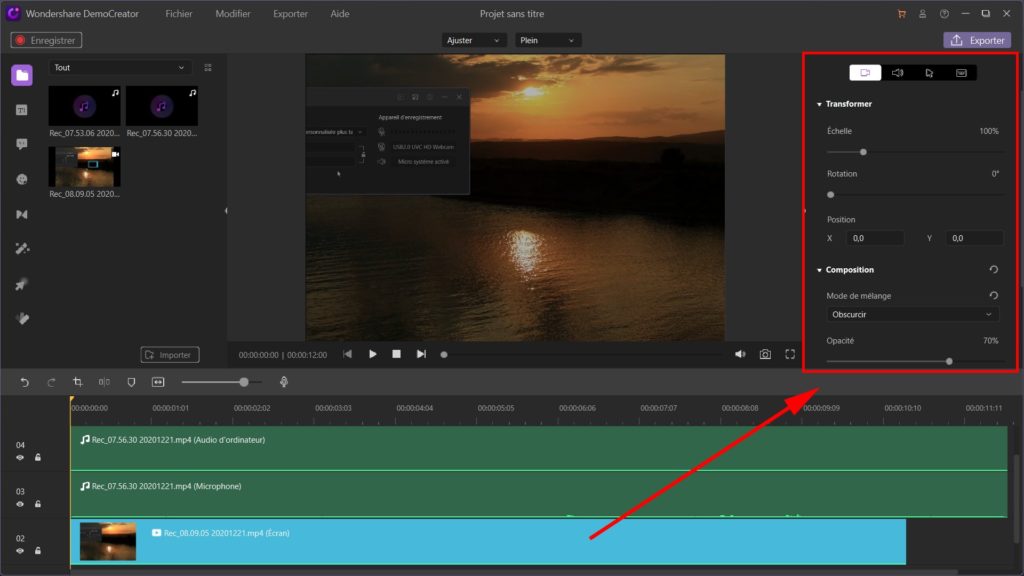This screenshot has width=1024, height=576.
Task: Open the captions sidebar icon
Action: click(22, 110)
